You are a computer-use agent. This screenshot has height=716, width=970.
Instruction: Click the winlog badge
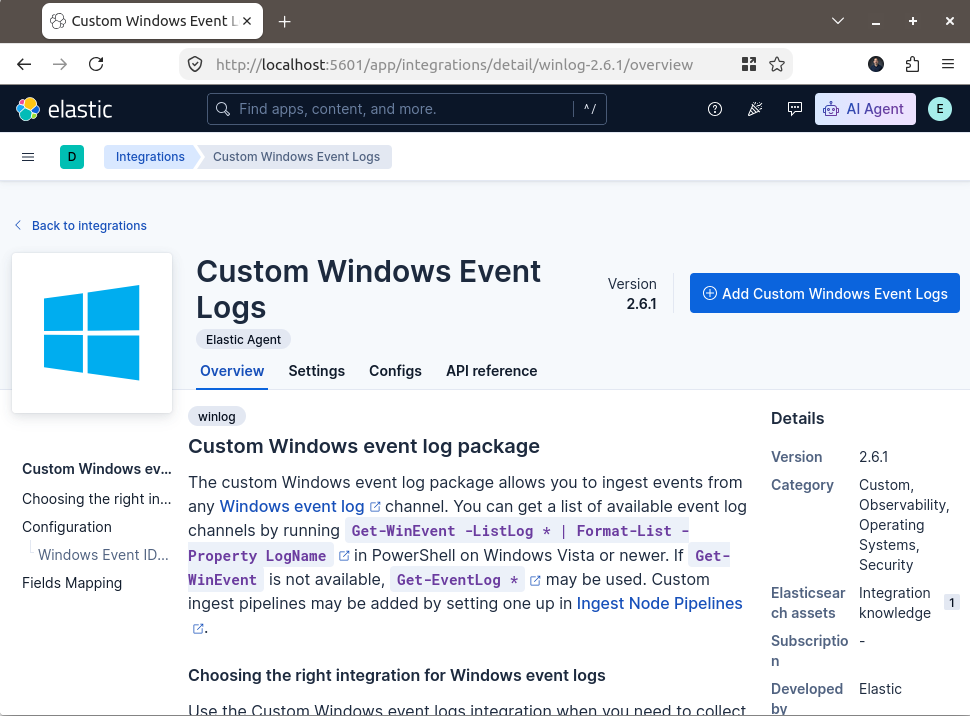(217, 416)
